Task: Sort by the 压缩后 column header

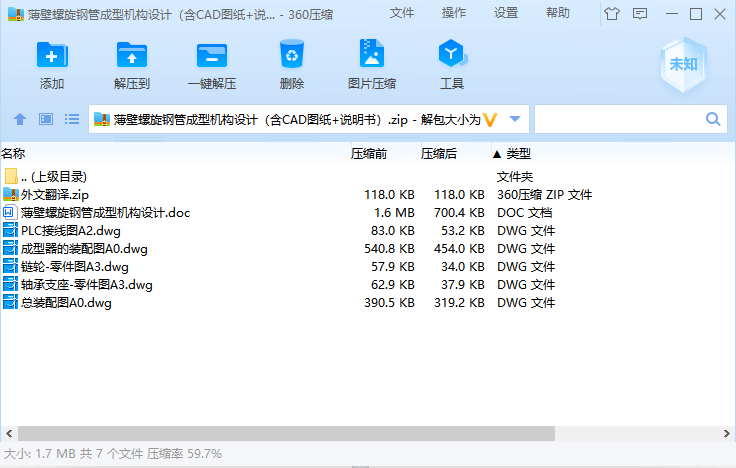Action: click(439, 153)
